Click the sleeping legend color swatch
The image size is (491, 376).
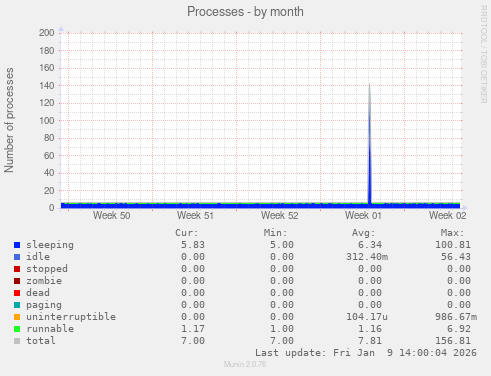[17, 245]
